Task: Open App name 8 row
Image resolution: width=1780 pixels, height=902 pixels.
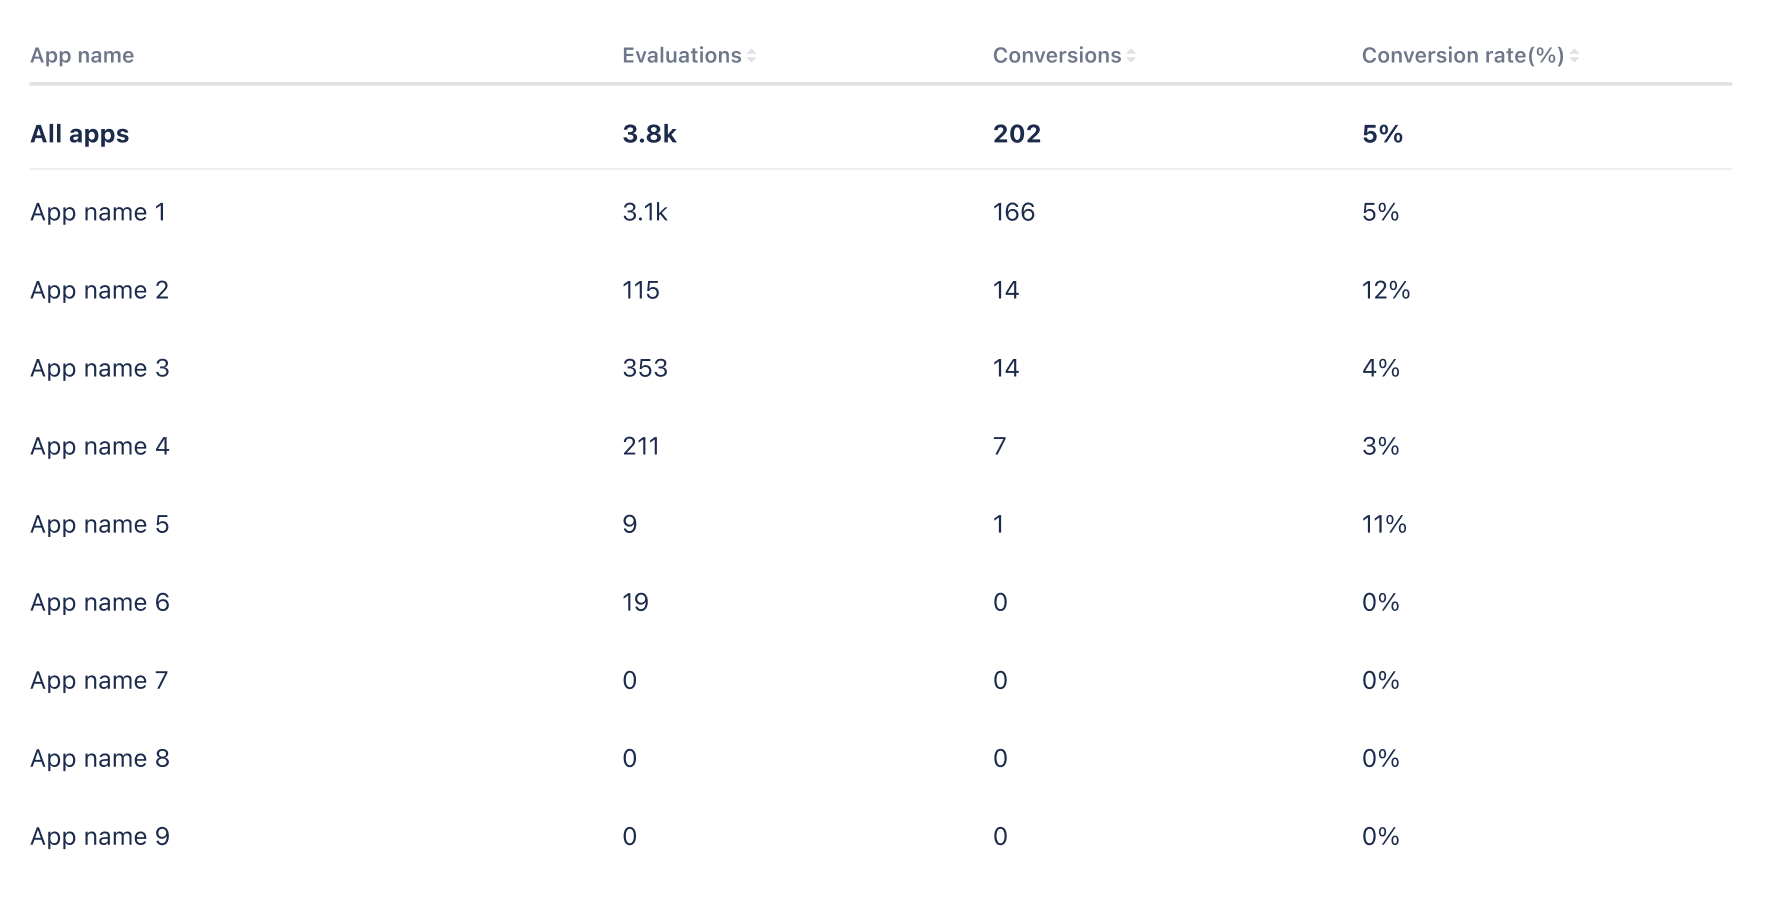Action: 100,758
